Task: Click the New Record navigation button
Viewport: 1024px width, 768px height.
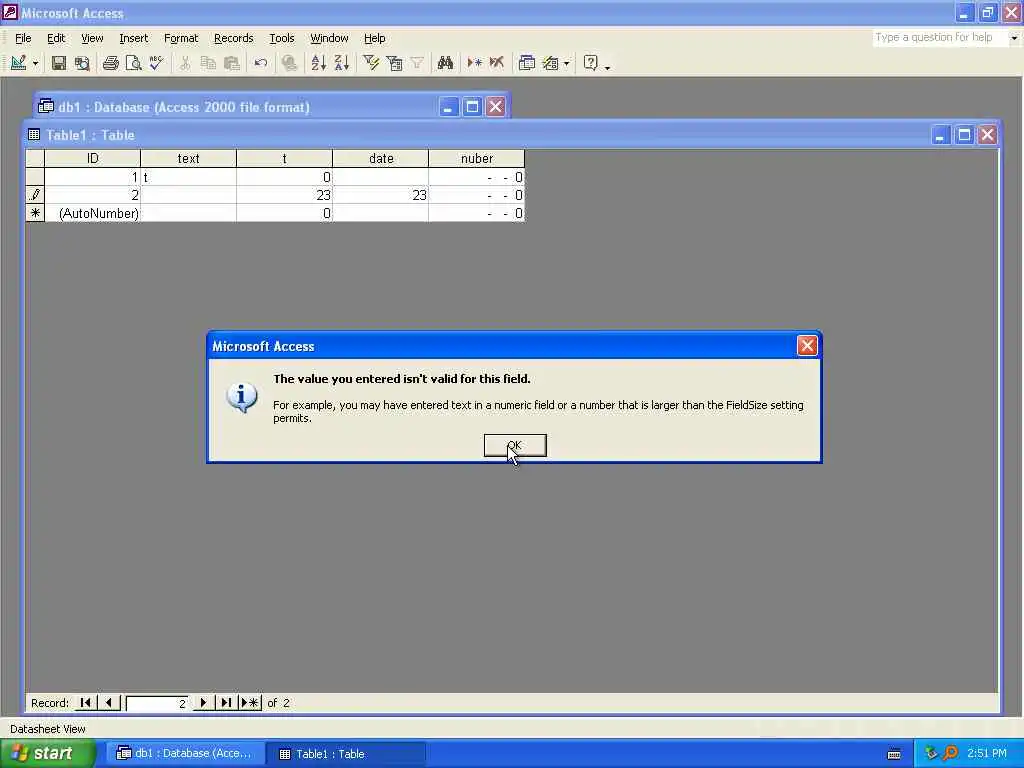Action: point(250,703)
